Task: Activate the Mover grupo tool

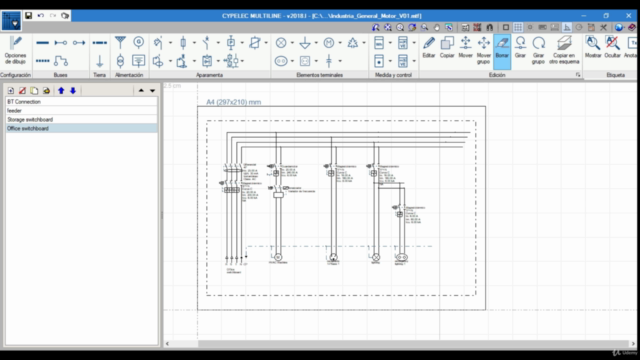Action: click(x=484, y=50)
